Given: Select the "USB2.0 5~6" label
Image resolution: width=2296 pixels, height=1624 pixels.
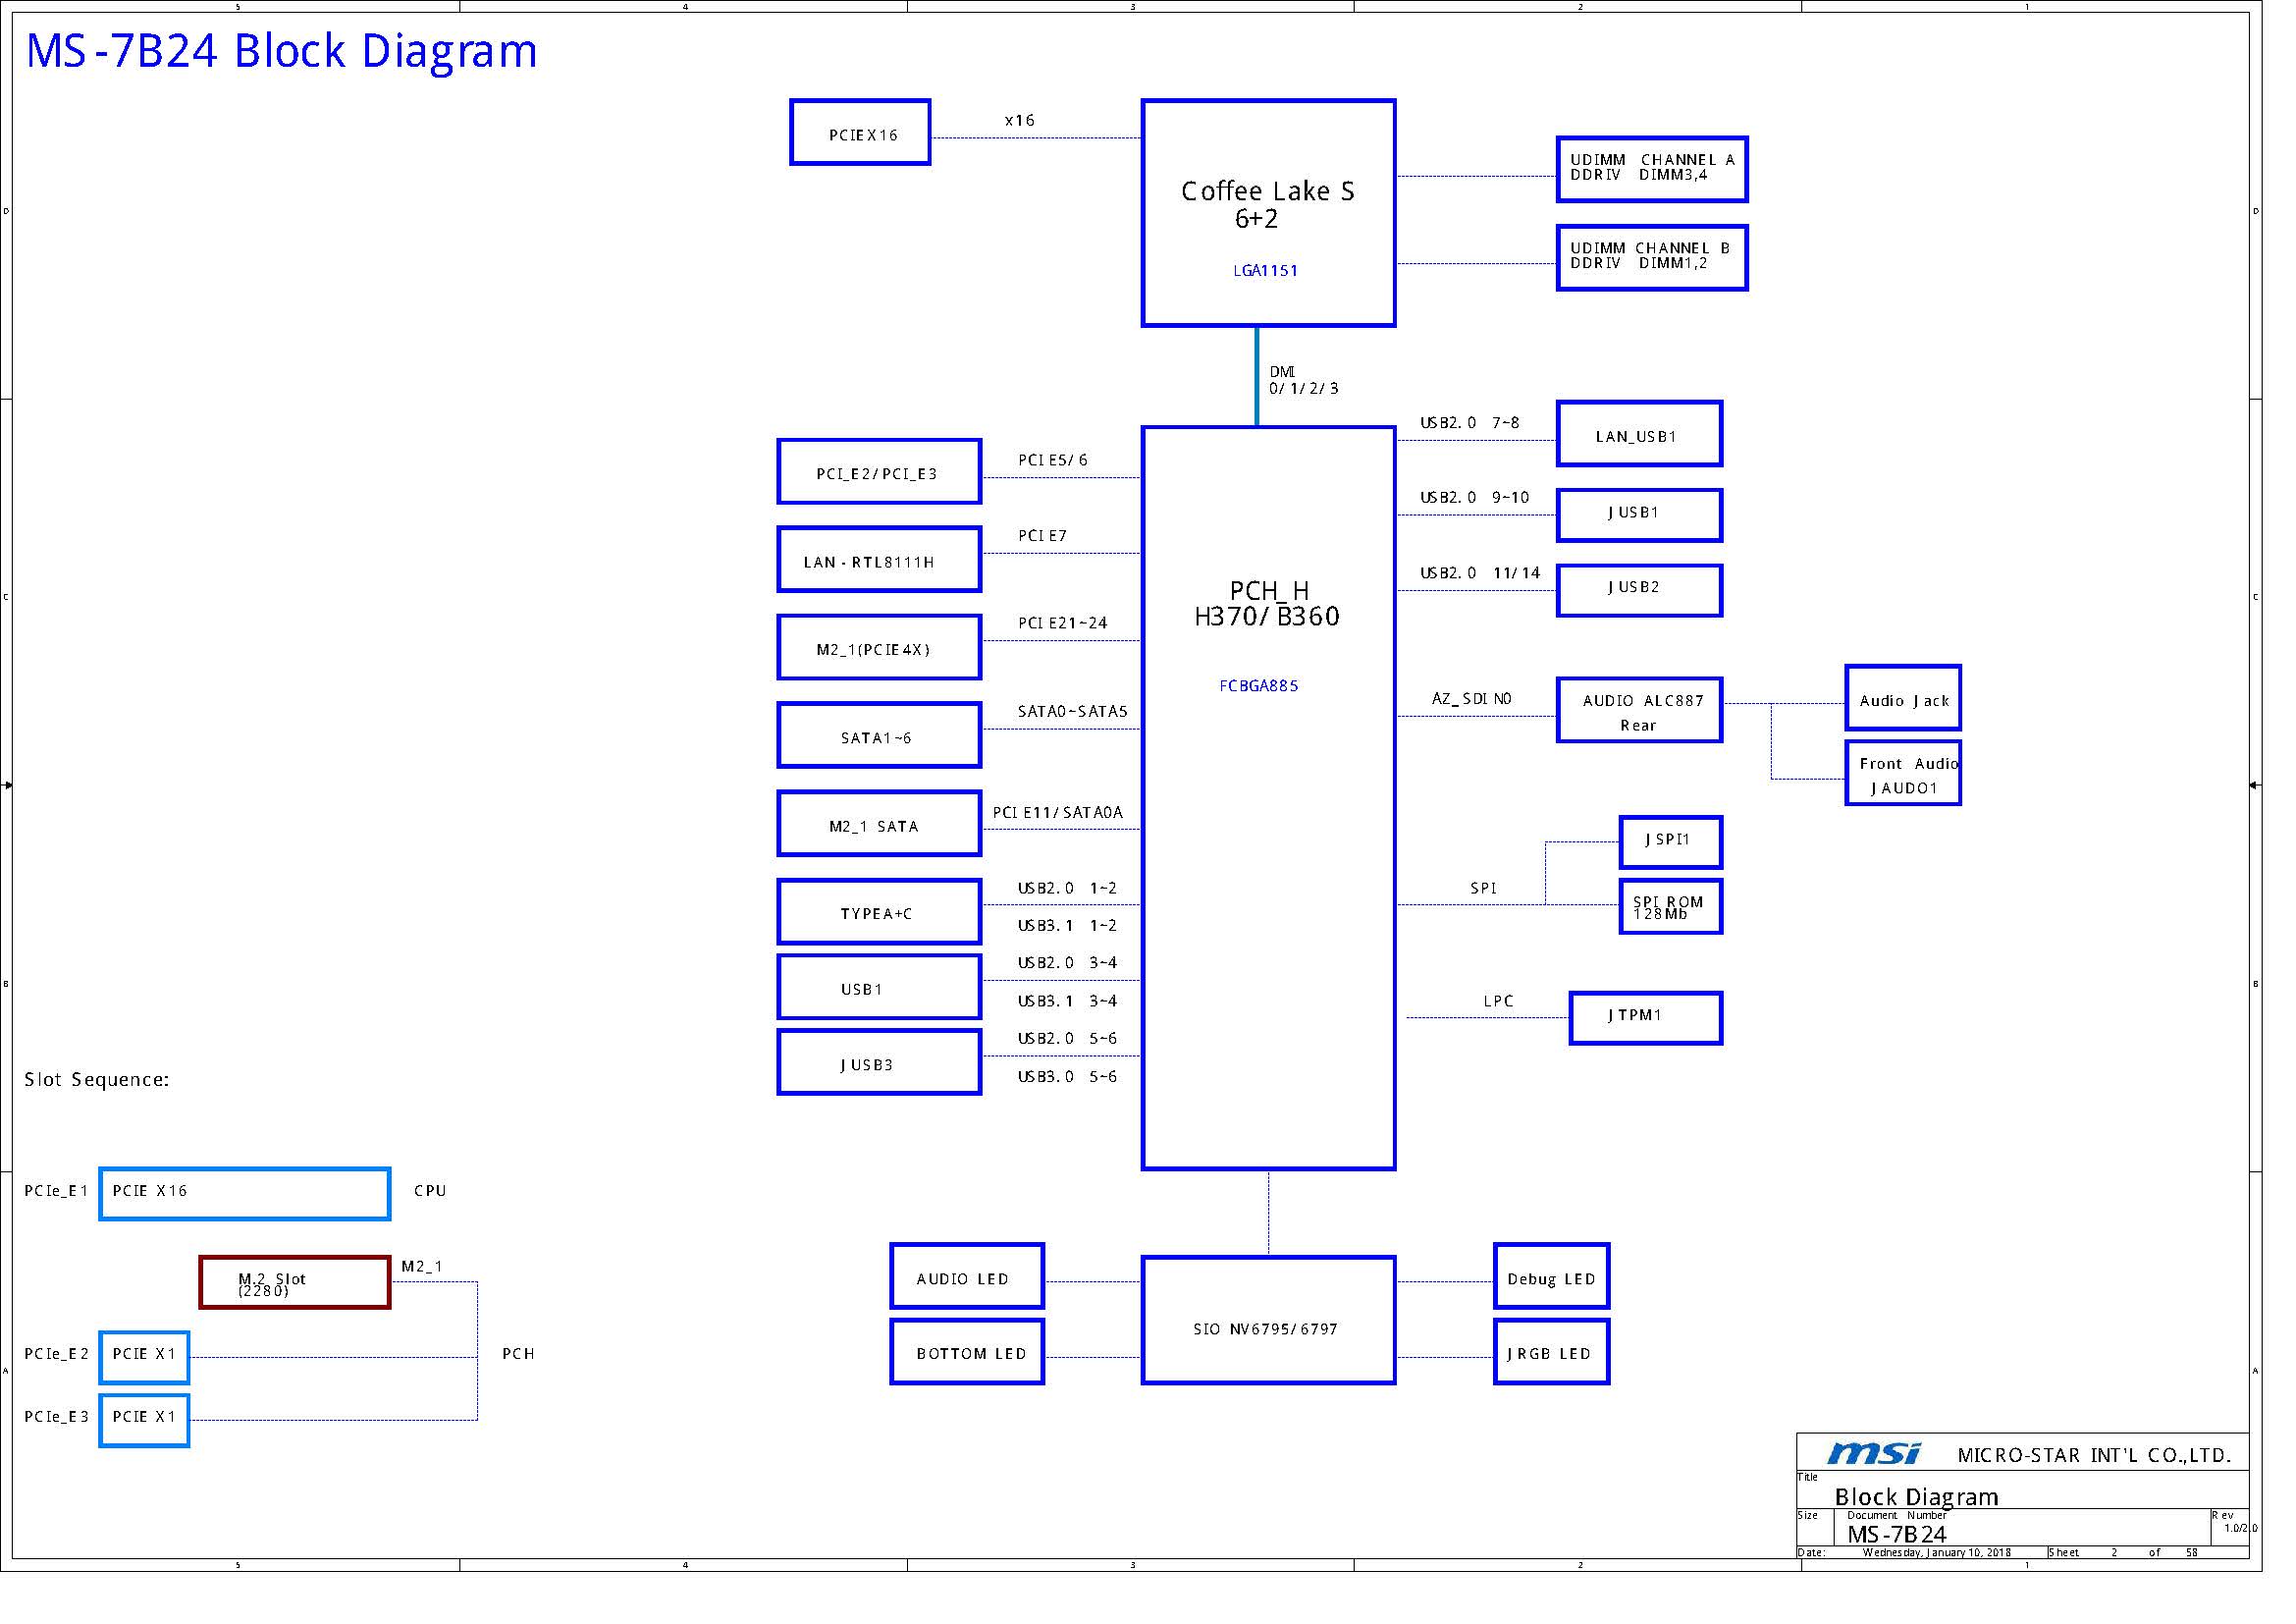Looking at the screenshot, I should tap(1067, 1039).
